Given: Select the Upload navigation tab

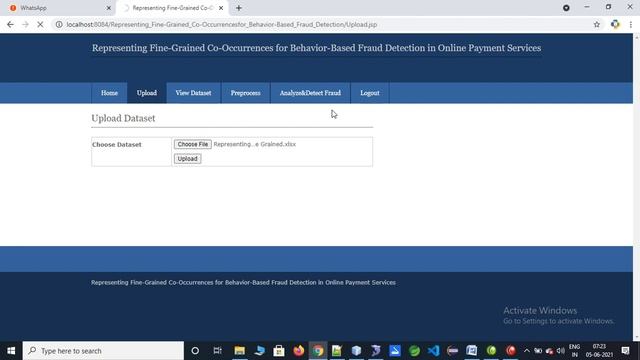Looking at the screenshot, I should 147,93.
